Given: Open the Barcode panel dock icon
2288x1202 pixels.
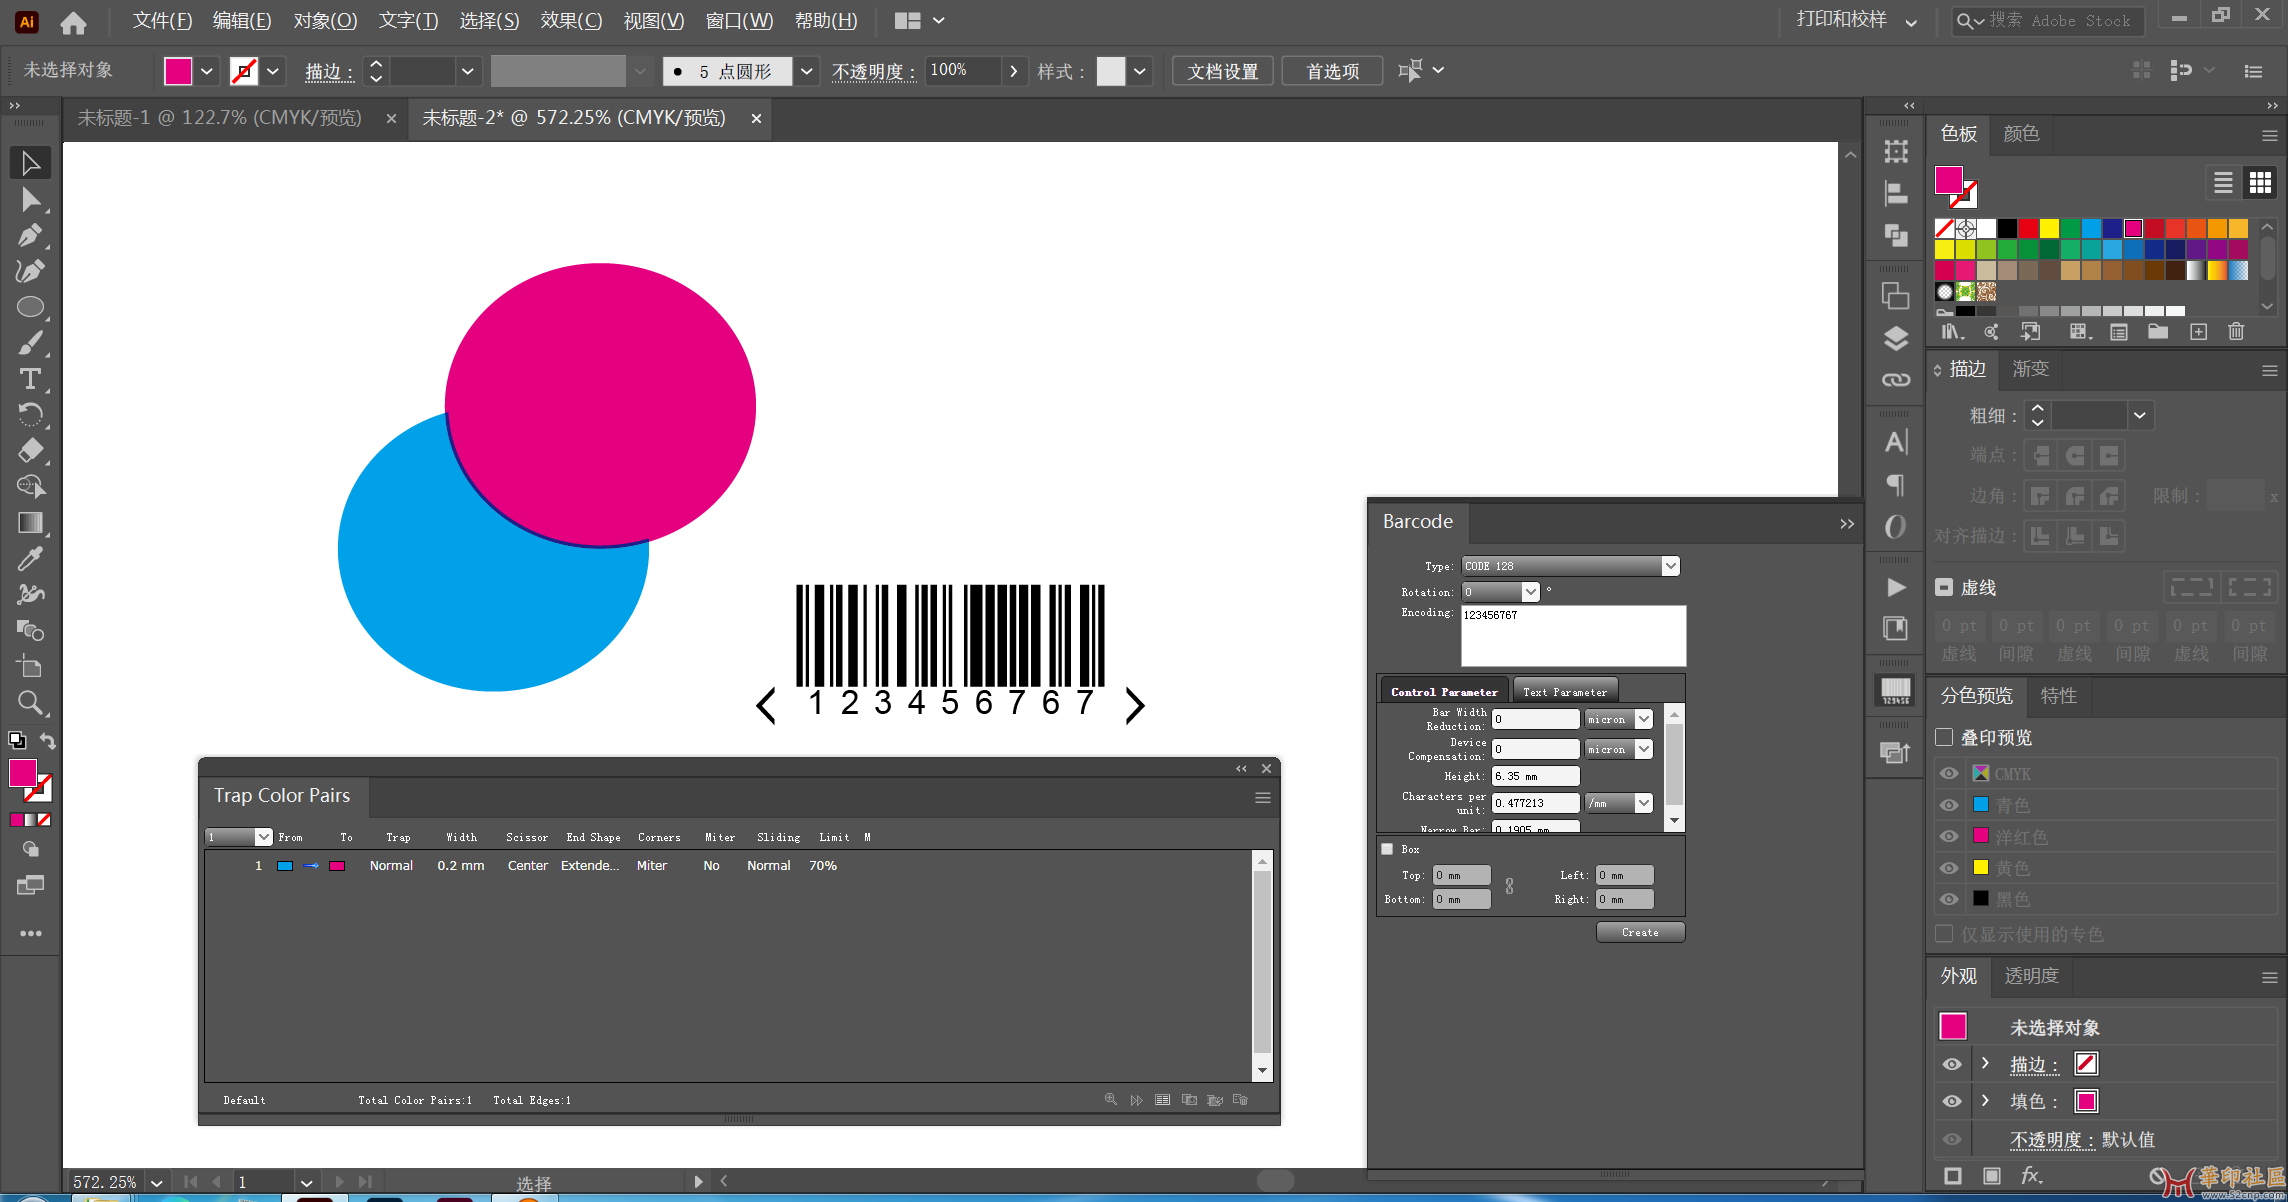Looking at the screenshot, I should coord(1896,691).
